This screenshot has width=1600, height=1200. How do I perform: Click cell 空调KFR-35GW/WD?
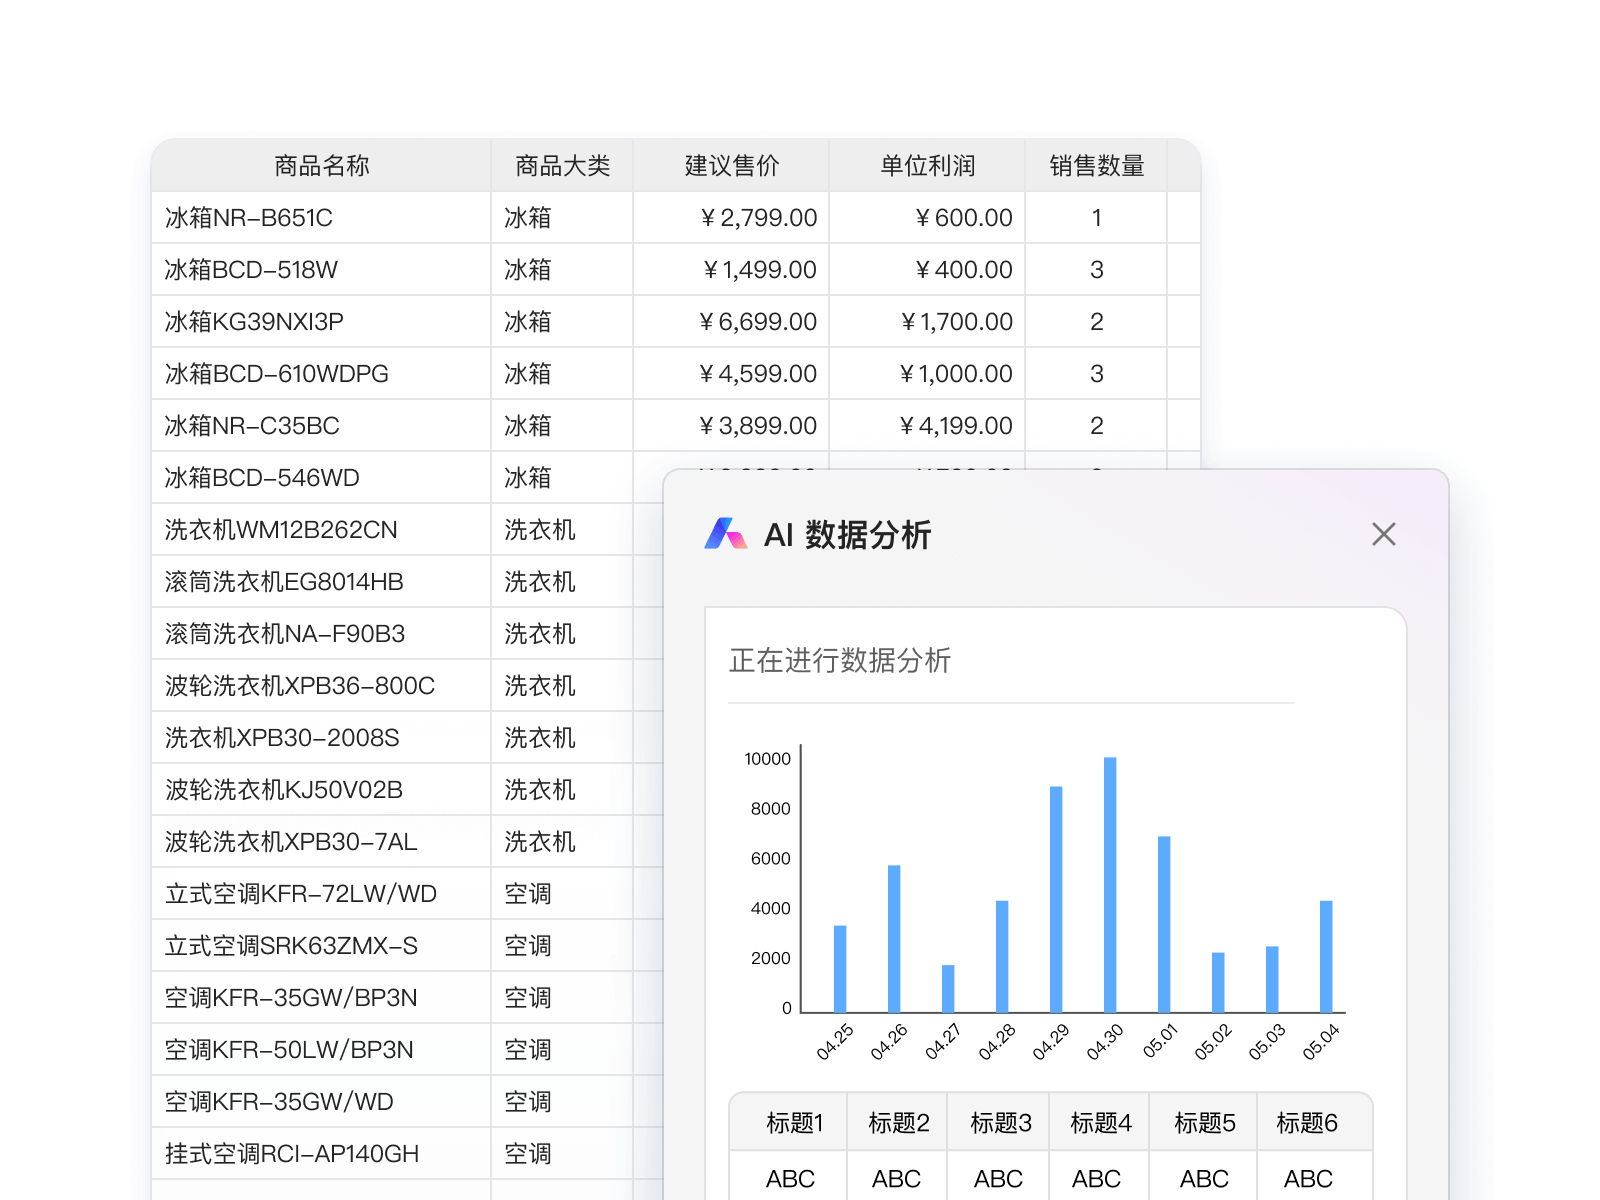coord(321,1102)
